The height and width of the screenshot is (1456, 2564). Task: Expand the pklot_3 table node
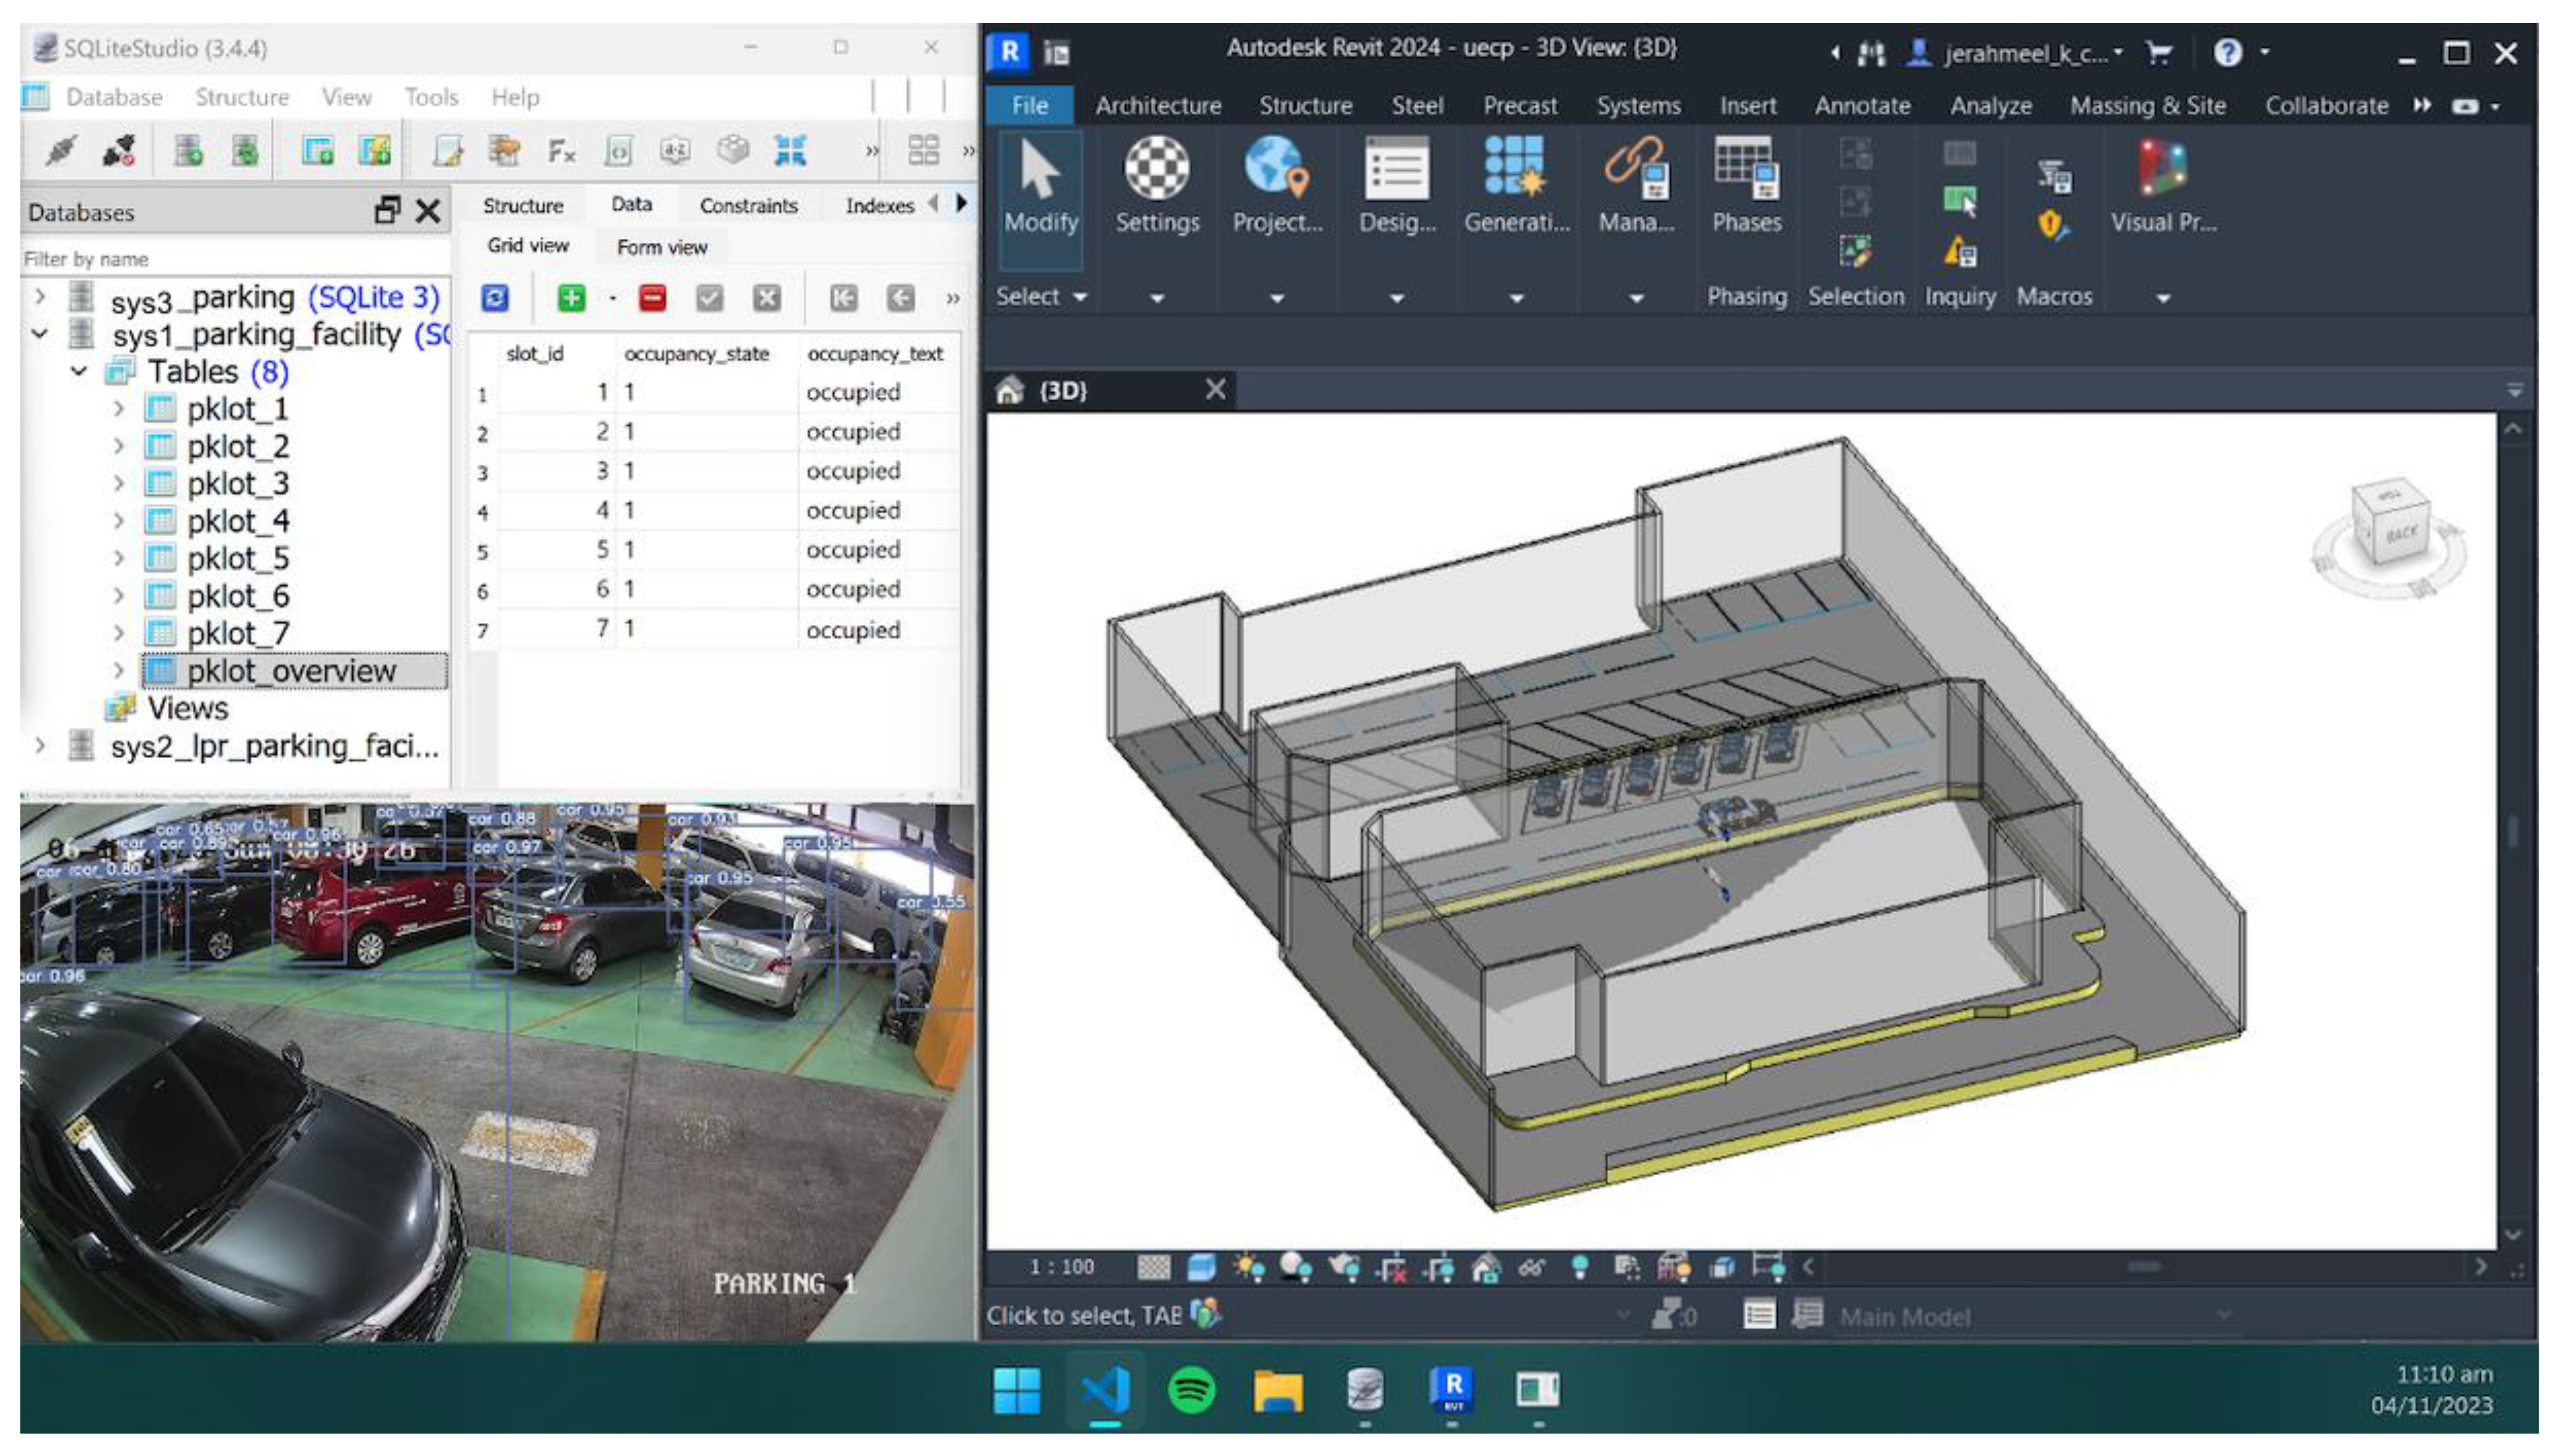coord(119,484)
